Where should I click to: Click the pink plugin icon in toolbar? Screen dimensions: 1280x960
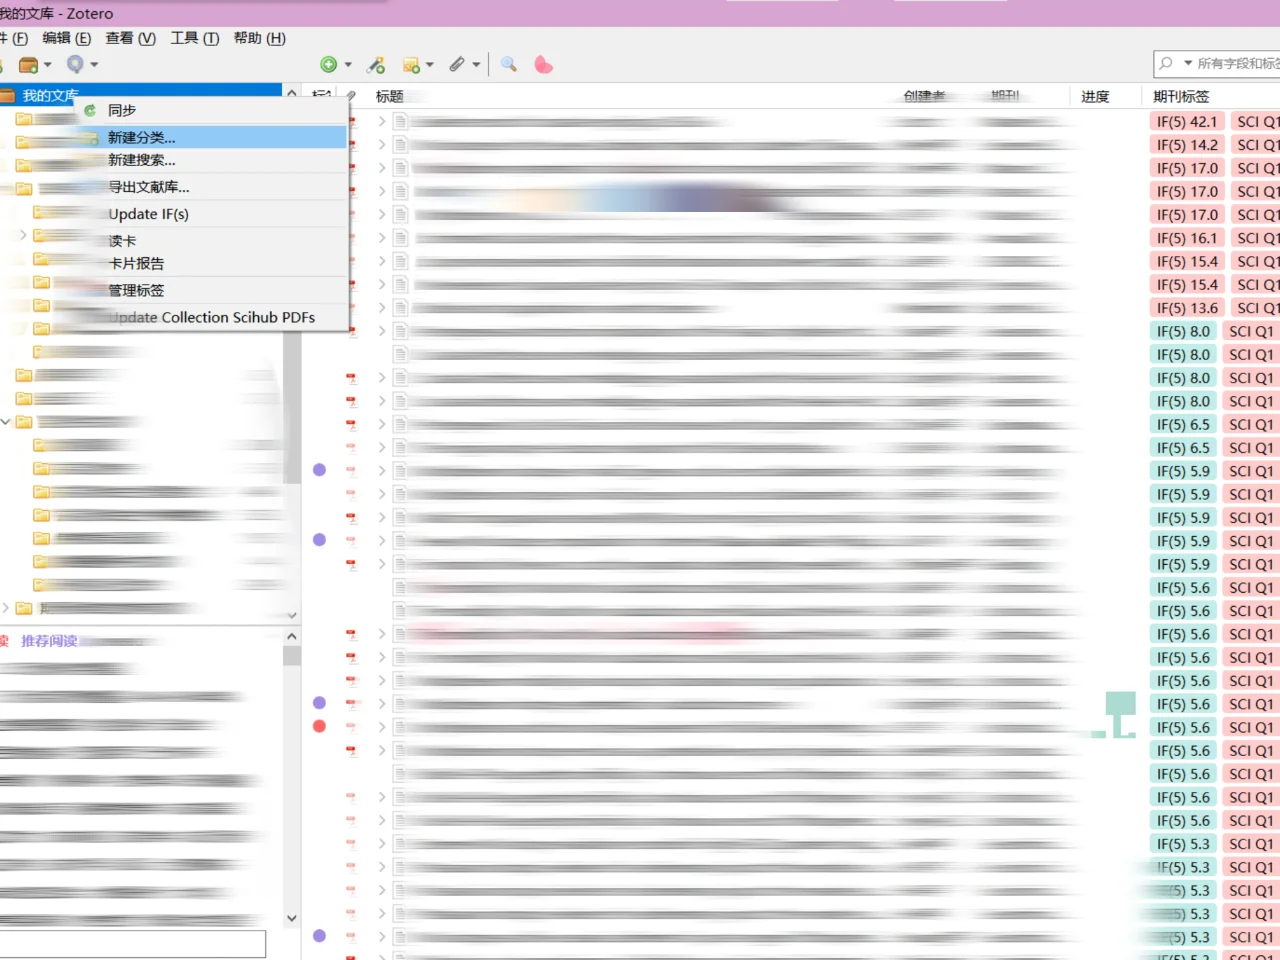pyautogui.click(x=543, y=65)
